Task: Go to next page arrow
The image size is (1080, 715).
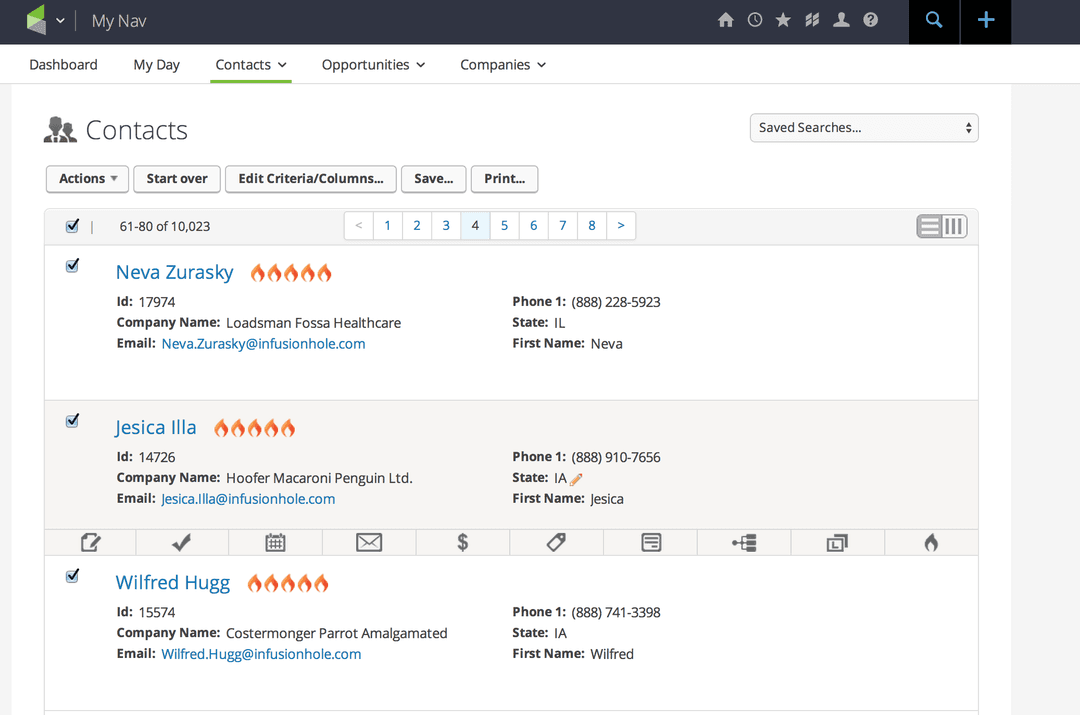Action: 621,226
